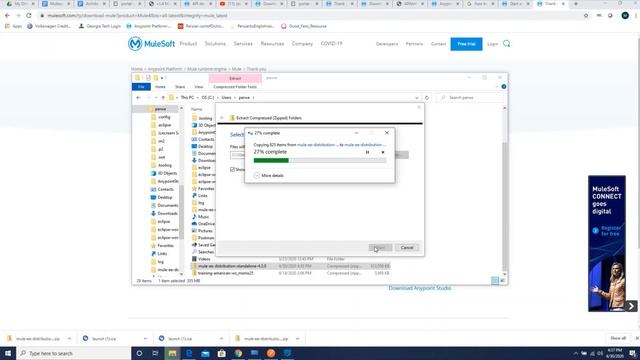Select the pense folder in navigation tree
The width and height of the screenshot is (640, 360).
tap(160, 109)
